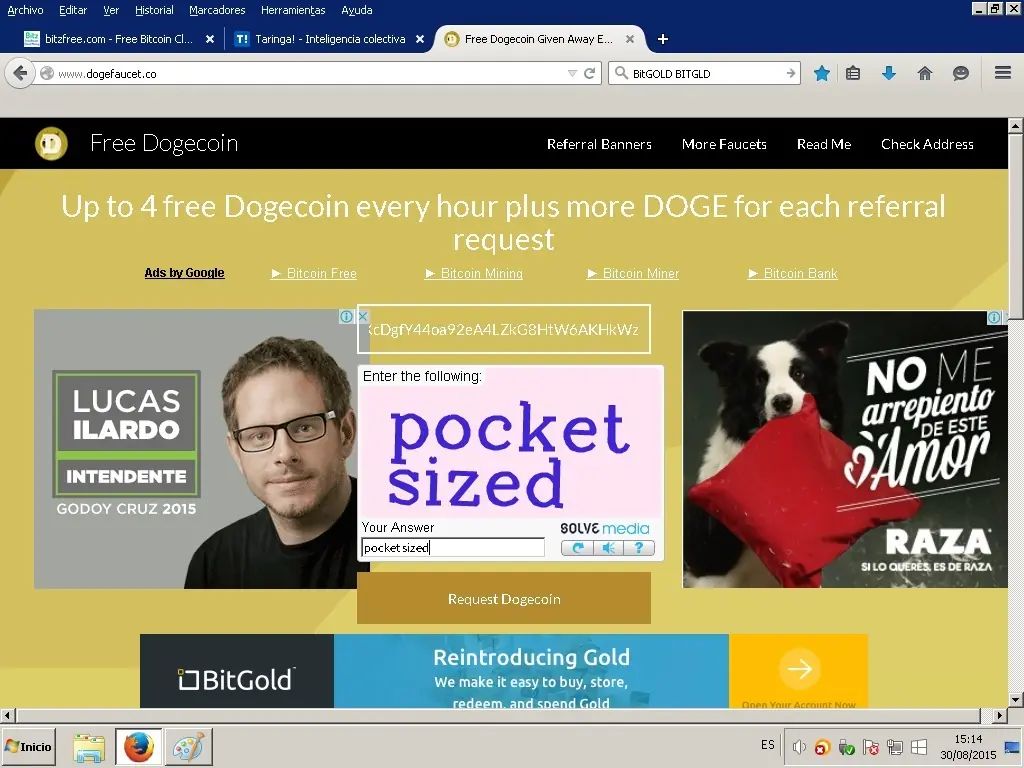The image size is (1024, 768).
Task: Open the Windows Explorer taskbar icon
Action: (88, 747)
